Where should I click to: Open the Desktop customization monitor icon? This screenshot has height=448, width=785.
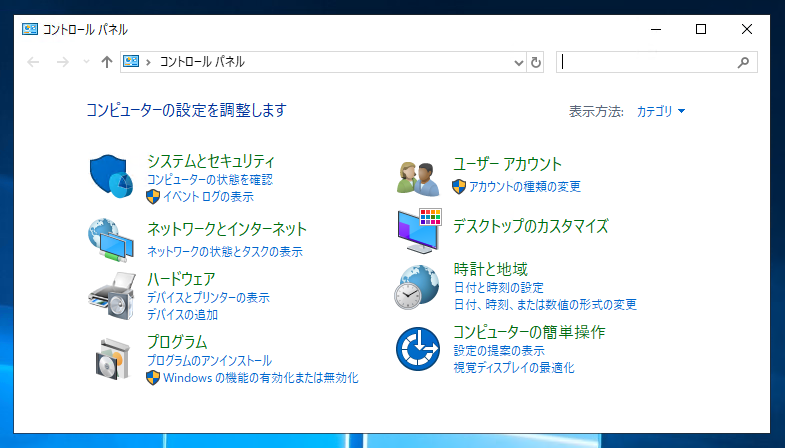click(420, 231)
